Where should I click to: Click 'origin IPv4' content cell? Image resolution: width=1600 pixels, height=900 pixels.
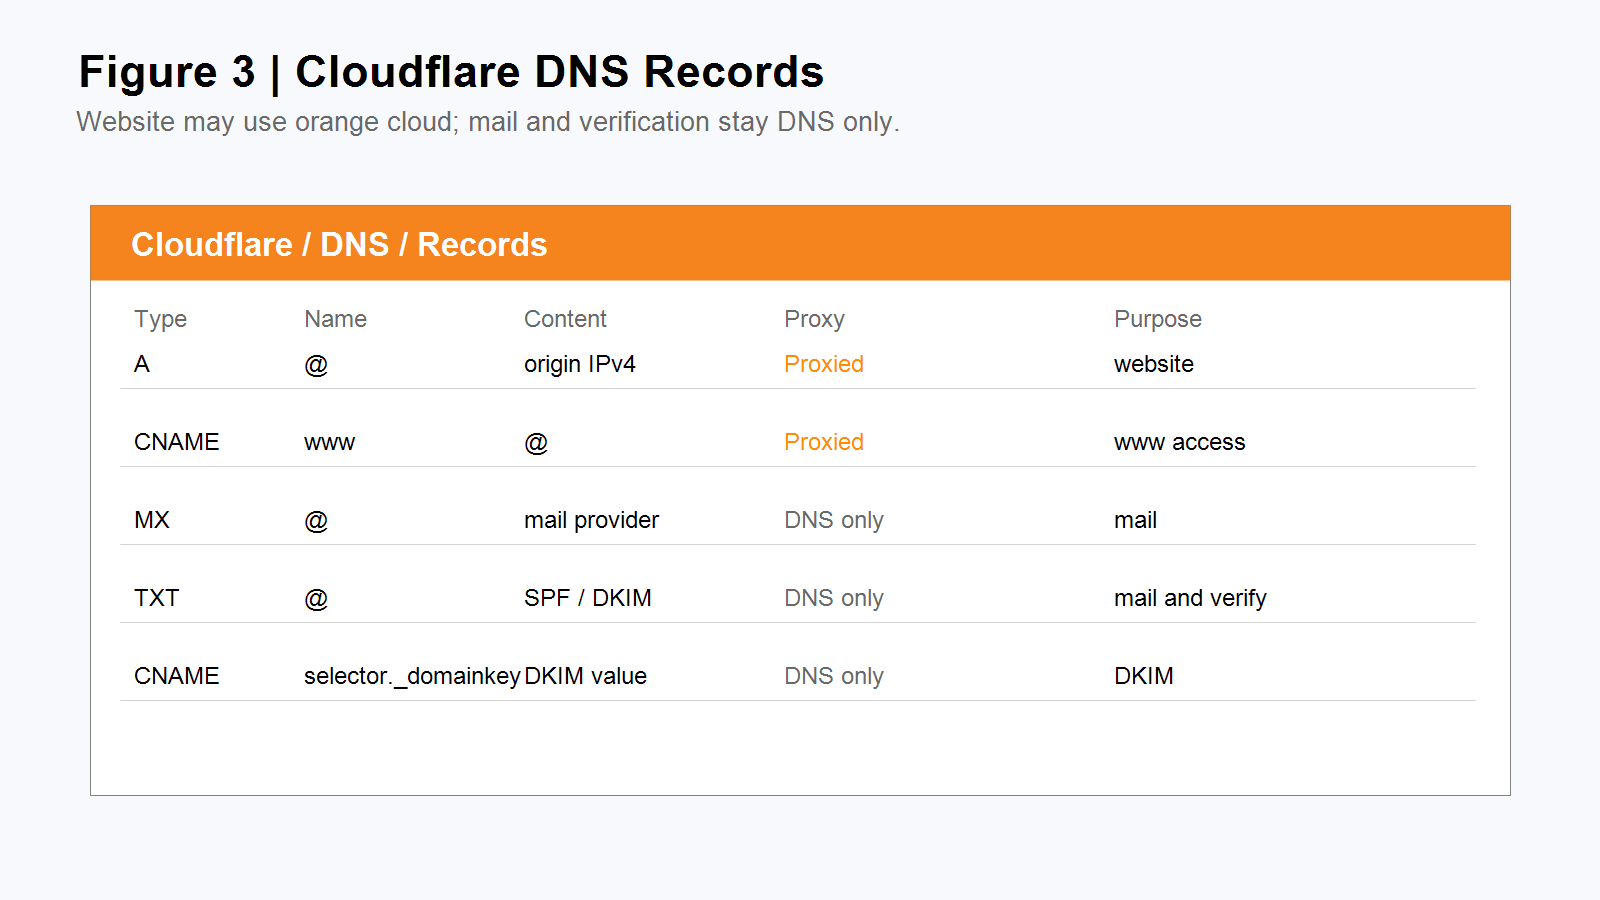point(580,364)
